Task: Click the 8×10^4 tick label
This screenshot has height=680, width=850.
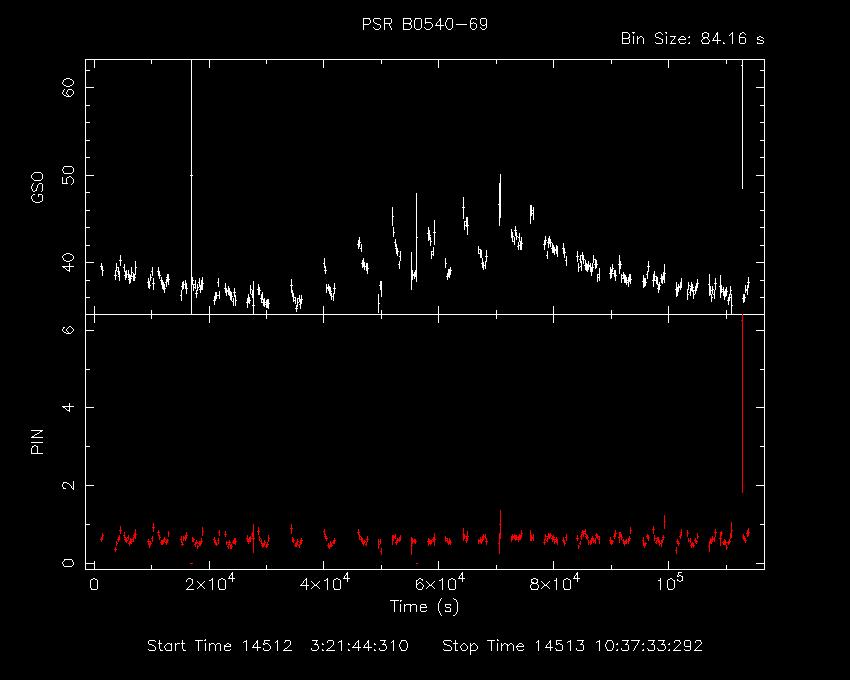Action: 555,582
